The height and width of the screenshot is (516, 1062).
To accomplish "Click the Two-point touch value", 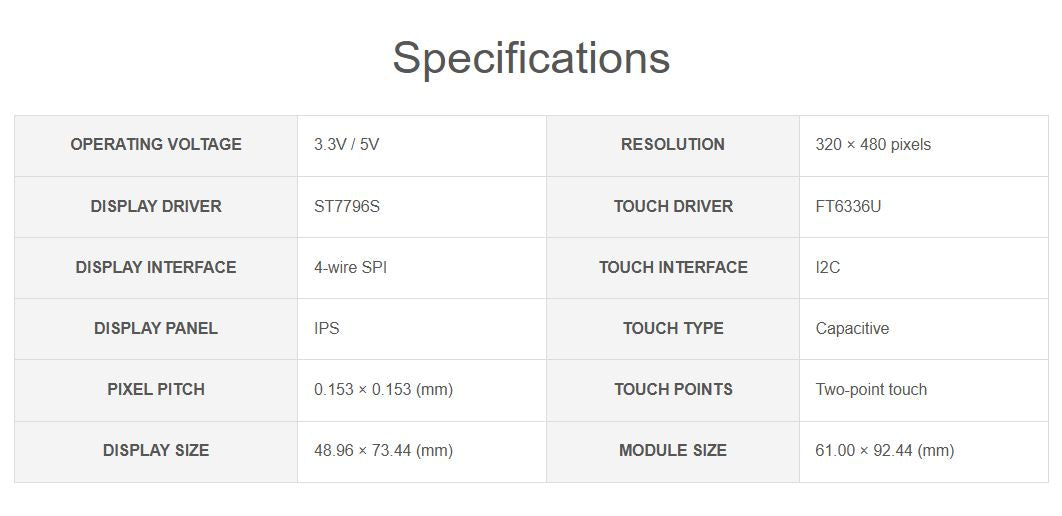I will 871,390.
